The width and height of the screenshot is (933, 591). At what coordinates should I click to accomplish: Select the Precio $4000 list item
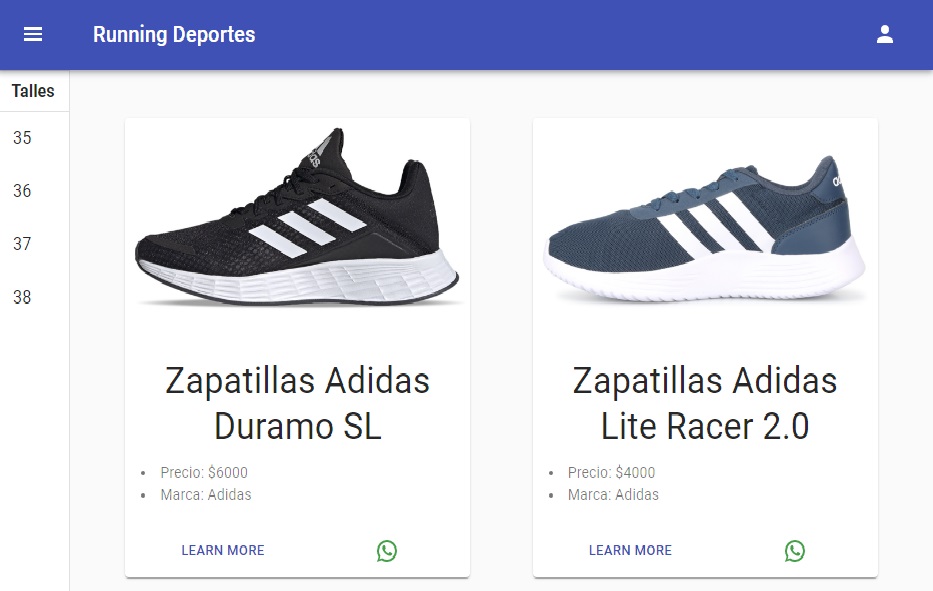611,472
